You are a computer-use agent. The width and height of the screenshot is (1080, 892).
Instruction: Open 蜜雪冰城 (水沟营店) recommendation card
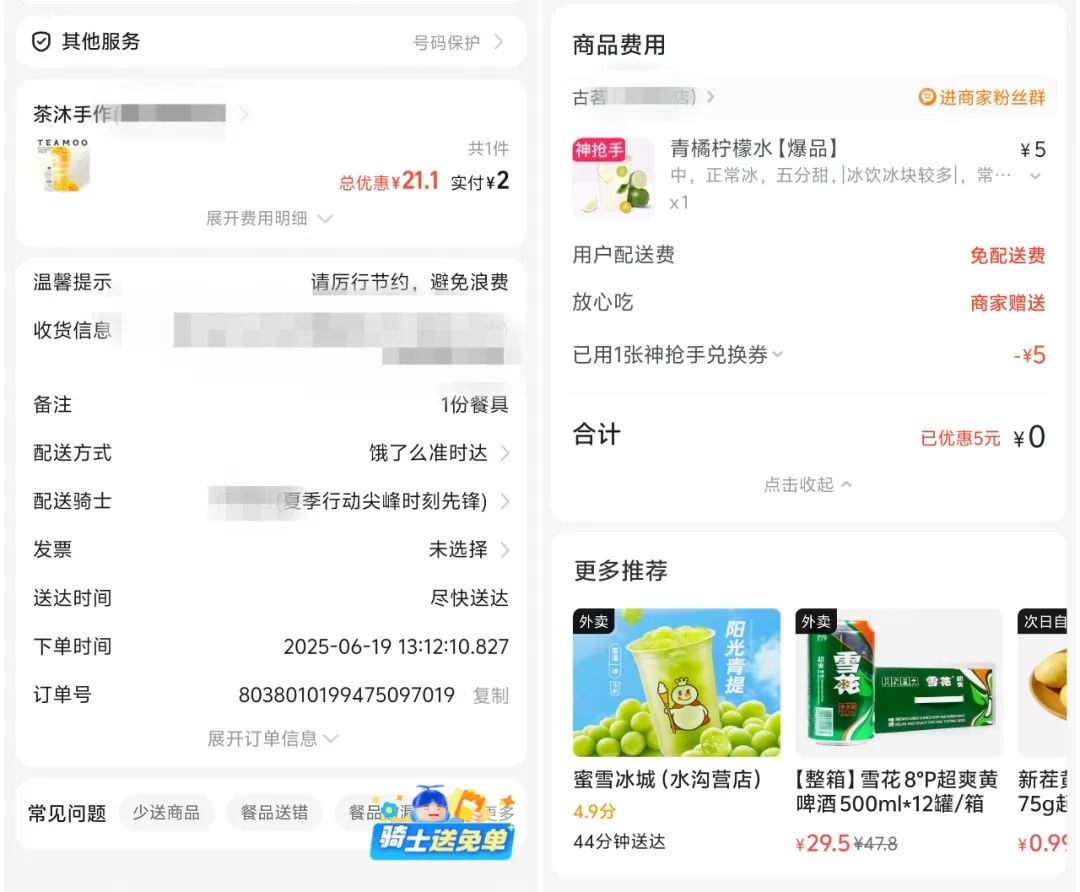click(676, 729)
